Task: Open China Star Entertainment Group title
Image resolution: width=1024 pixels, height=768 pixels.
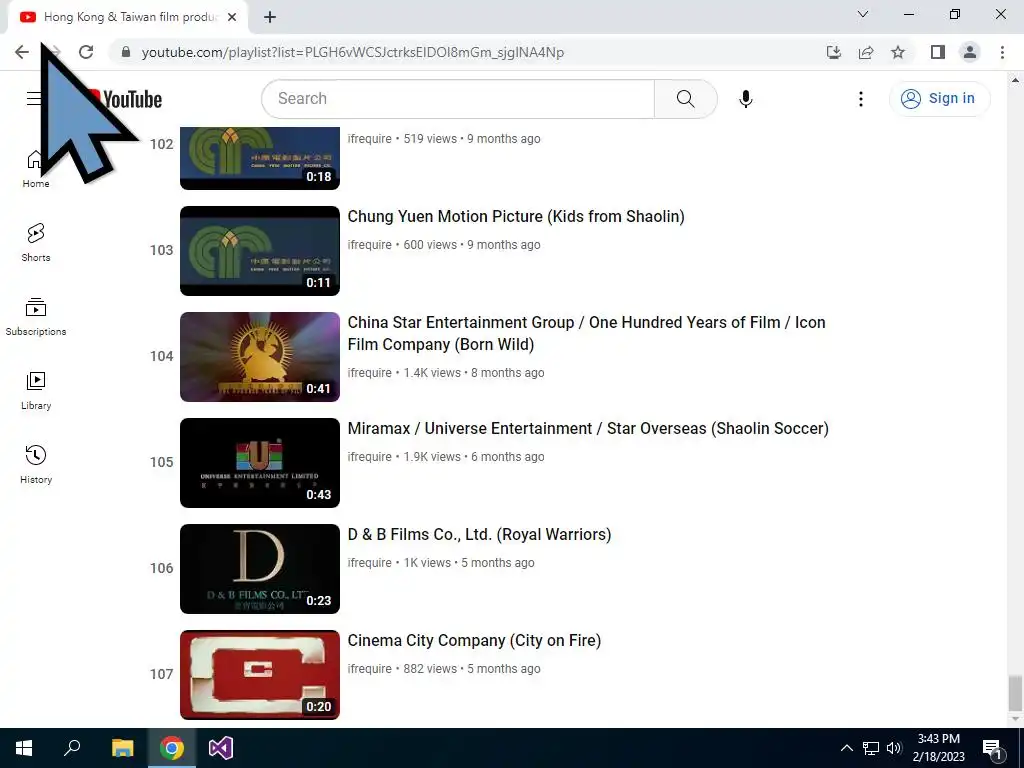Action: tap(586, 333)
